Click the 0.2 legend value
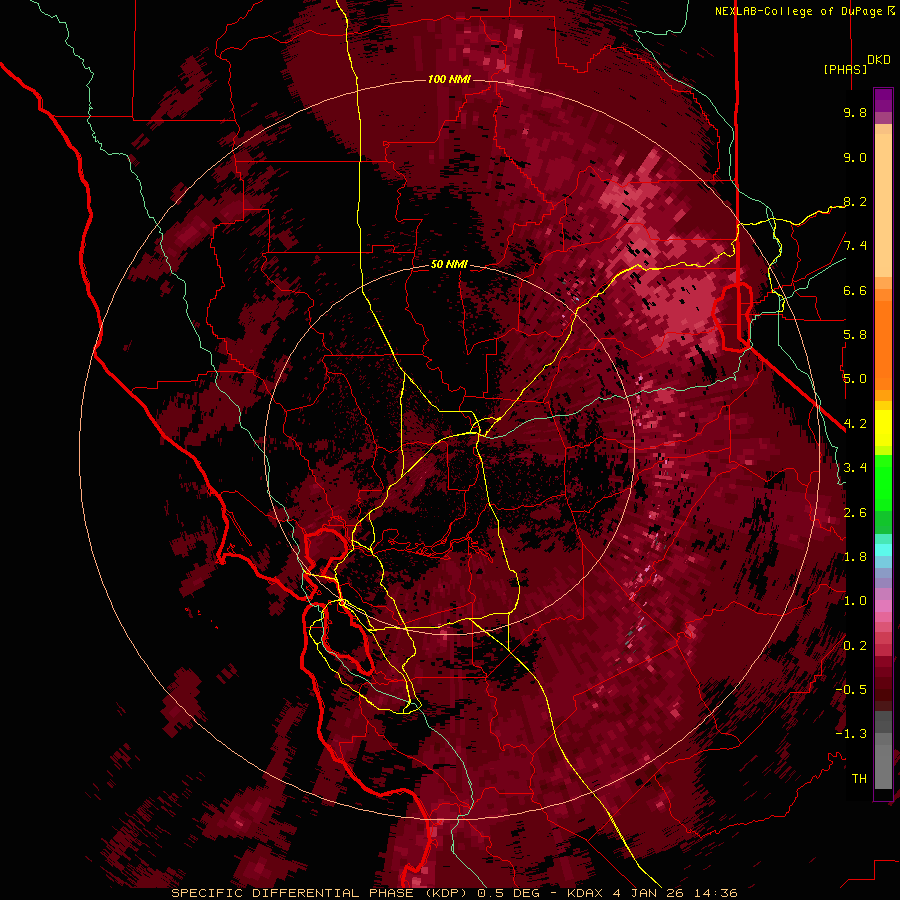The image size is (900, 900). tap(855, 646)
